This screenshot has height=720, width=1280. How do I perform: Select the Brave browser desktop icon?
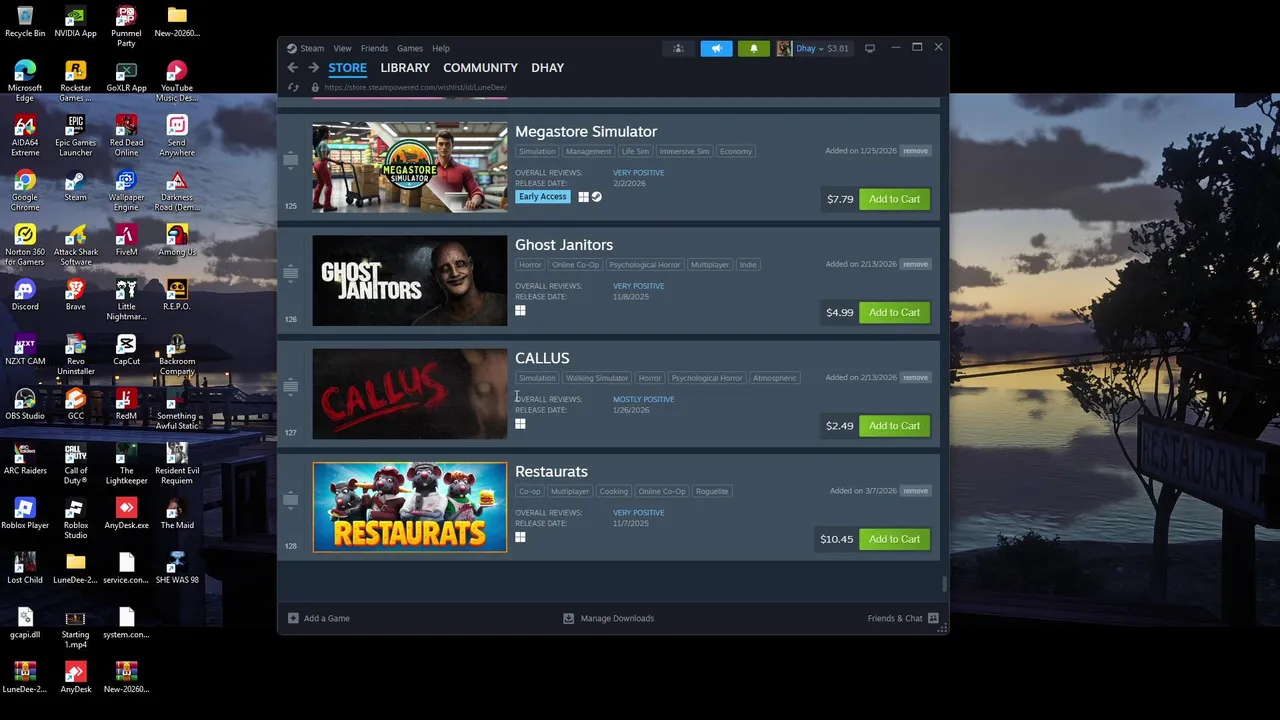pyautogui.click(x=75, y=295)
